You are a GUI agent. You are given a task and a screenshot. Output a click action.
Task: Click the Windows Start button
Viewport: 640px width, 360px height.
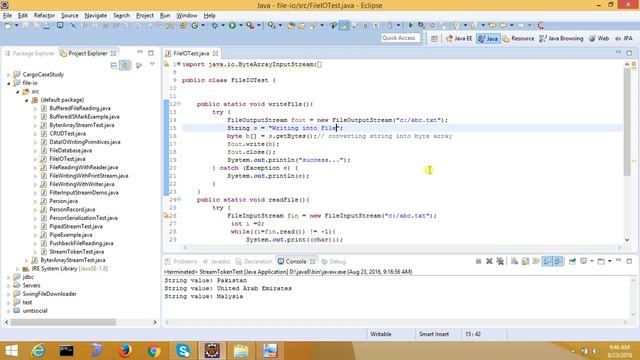11,351
